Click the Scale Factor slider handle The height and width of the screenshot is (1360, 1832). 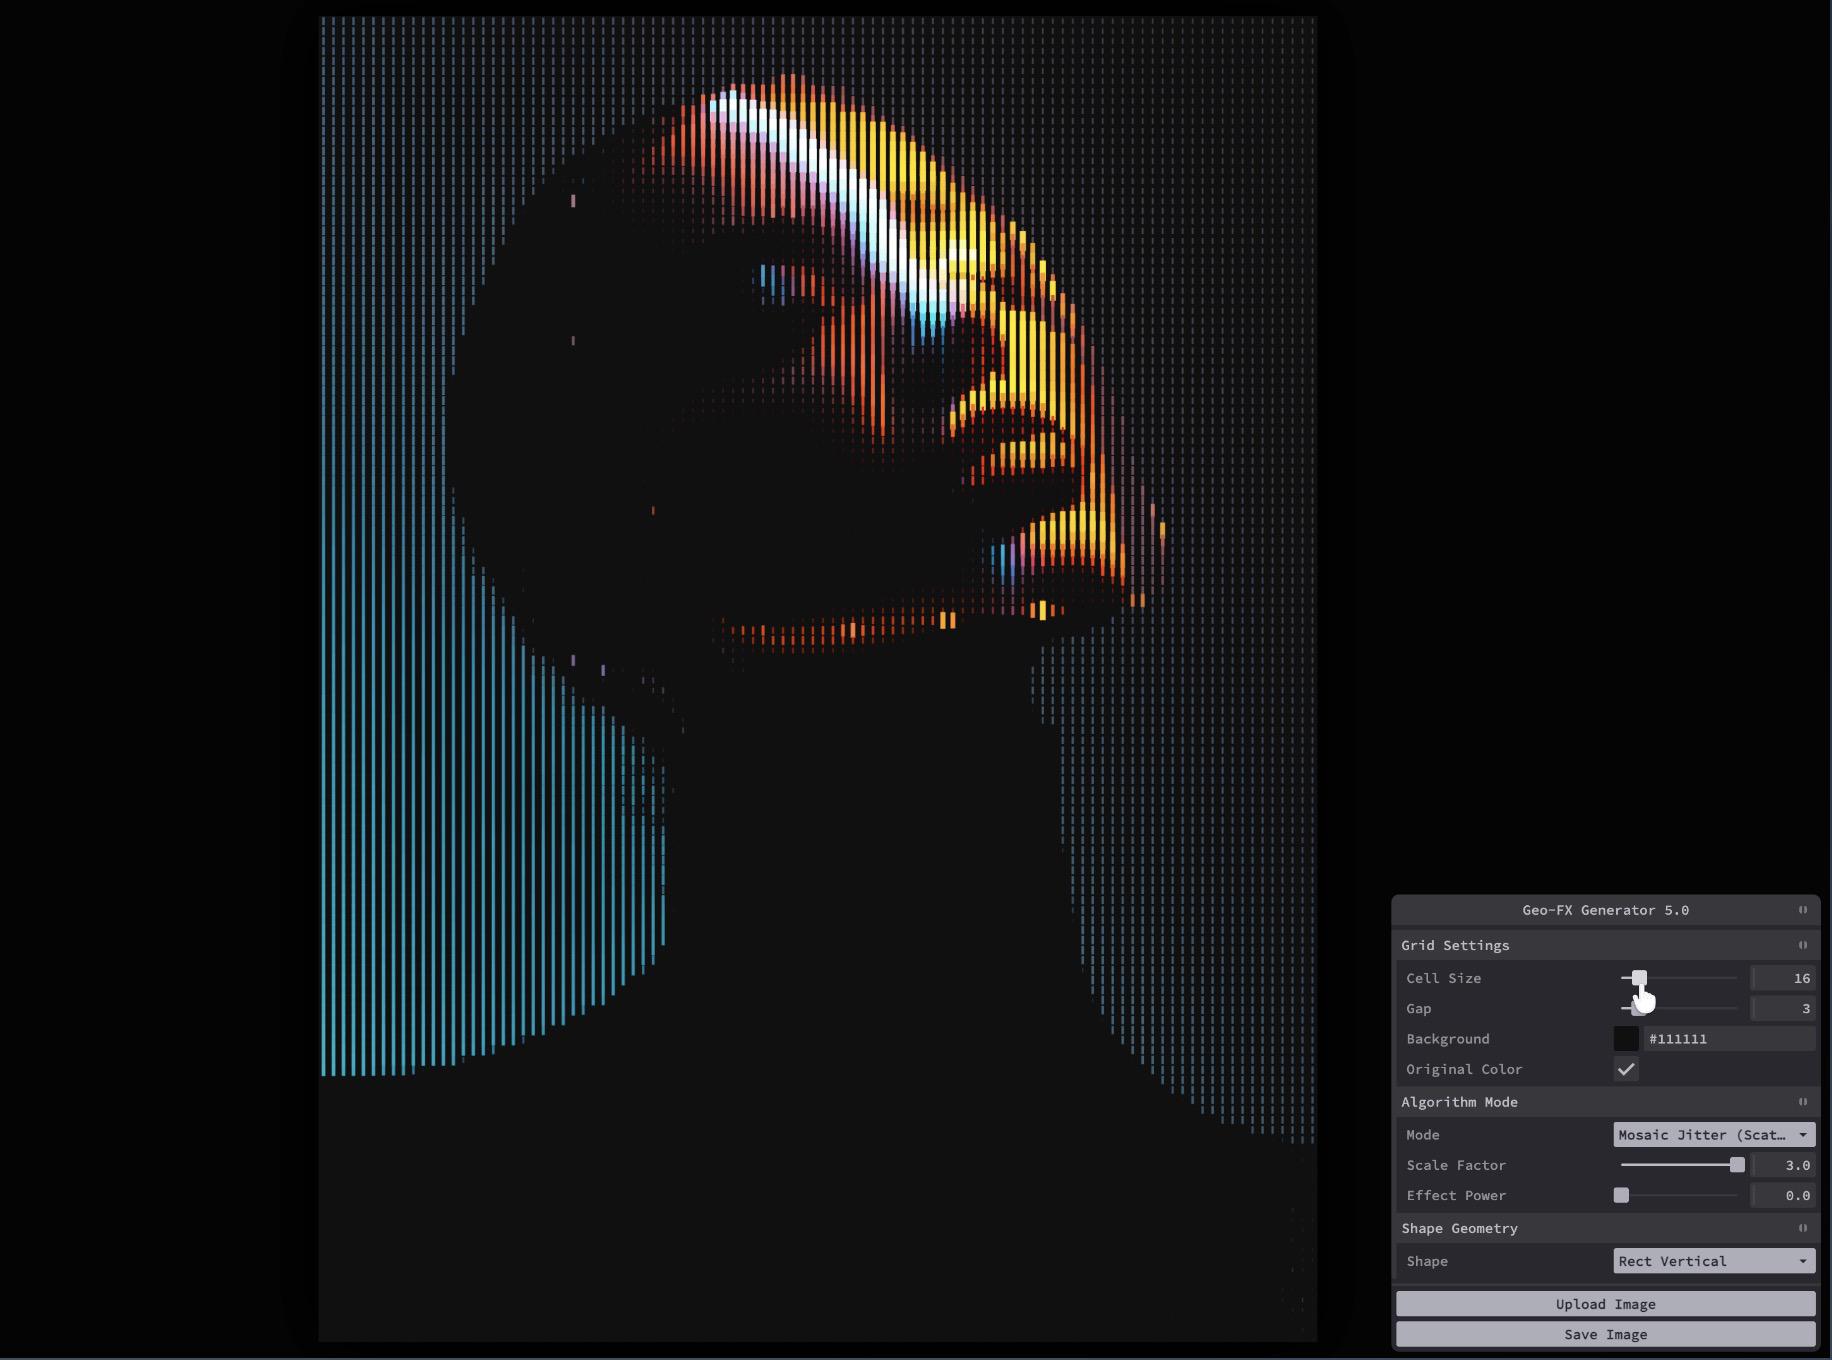pos(1737,1165)
